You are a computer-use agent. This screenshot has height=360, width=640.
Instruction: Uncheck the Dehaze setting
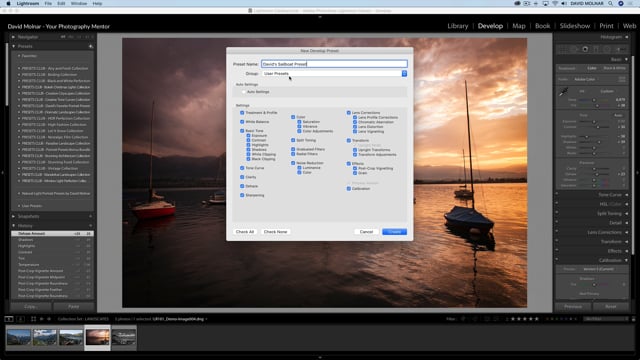point(242,186)
